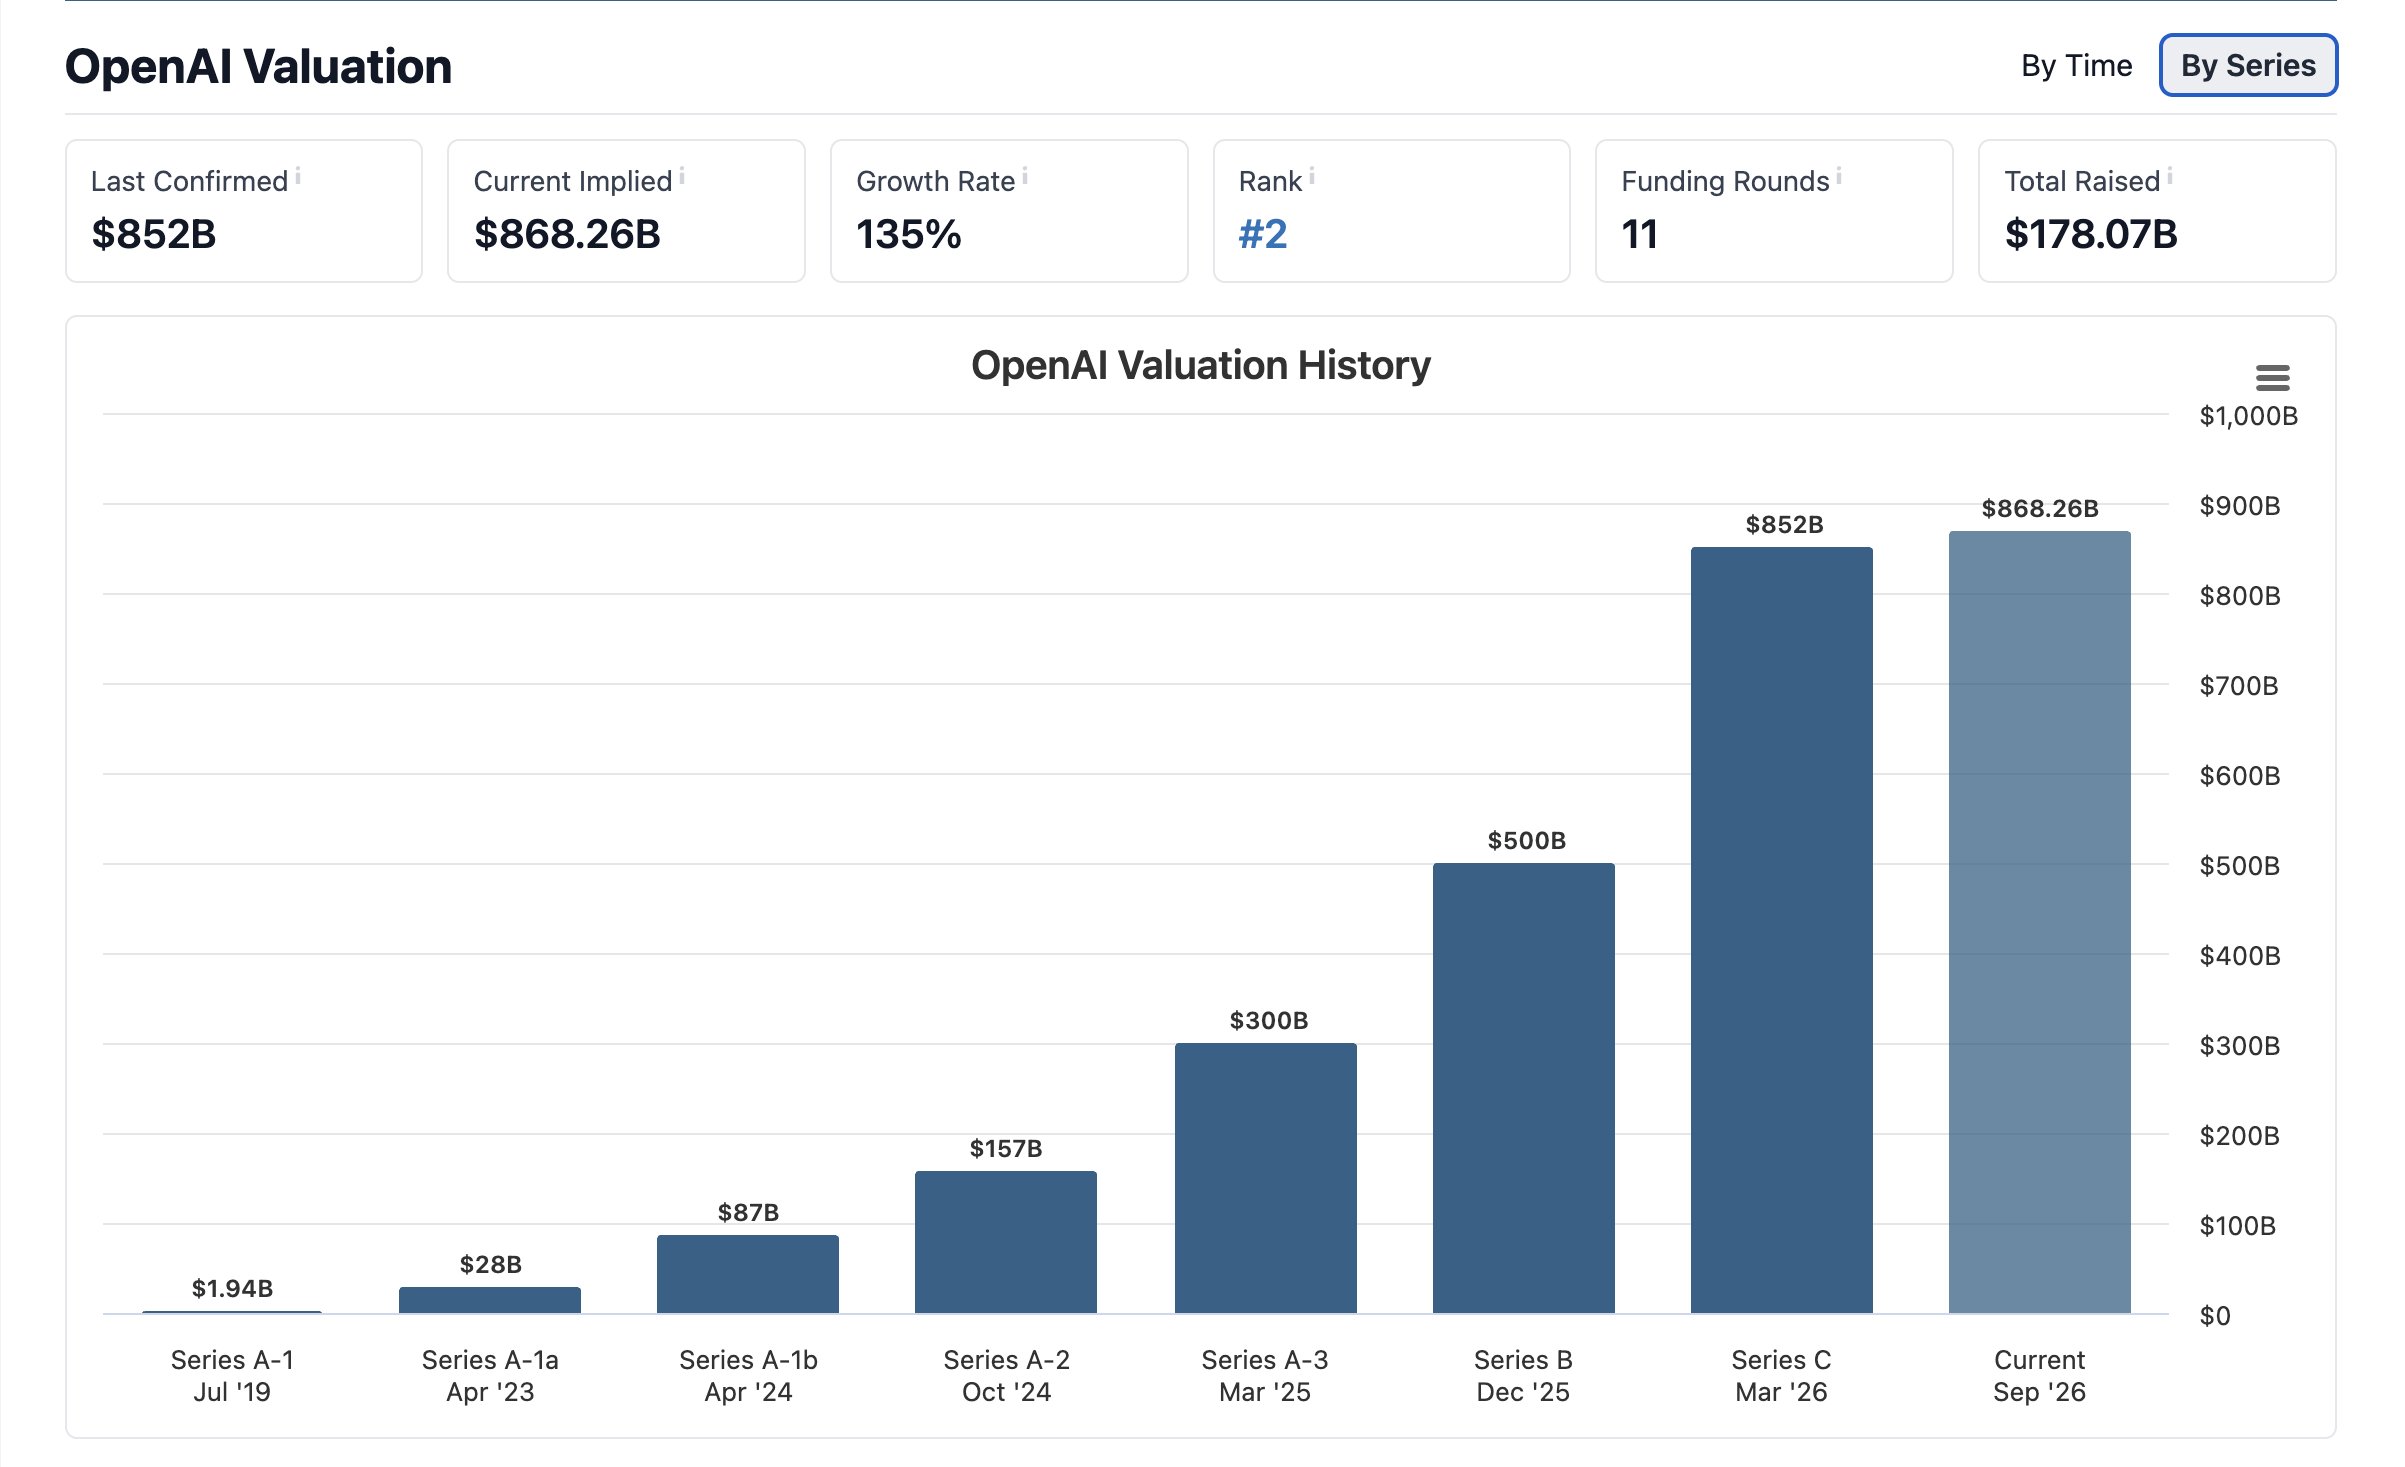Screen dimensions: 2405x1467
Task: Click the Series A-2 $157B bar
Action: coord(1006,1242)
